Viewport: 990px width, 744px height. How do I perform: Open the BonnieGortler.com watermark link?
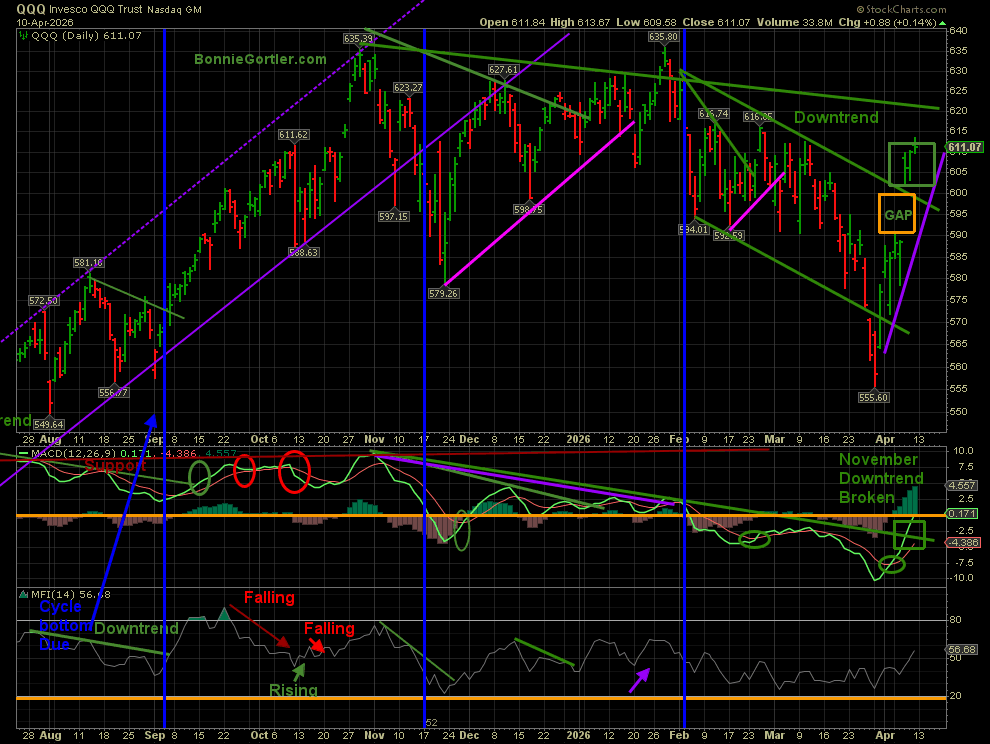pyautogui.click(x=260, y=60)
